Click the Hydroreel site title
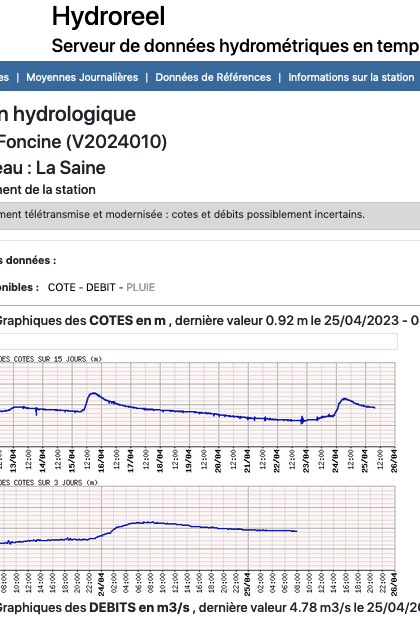The height and width of the screenshot is (620, 420). click(108, 17)
